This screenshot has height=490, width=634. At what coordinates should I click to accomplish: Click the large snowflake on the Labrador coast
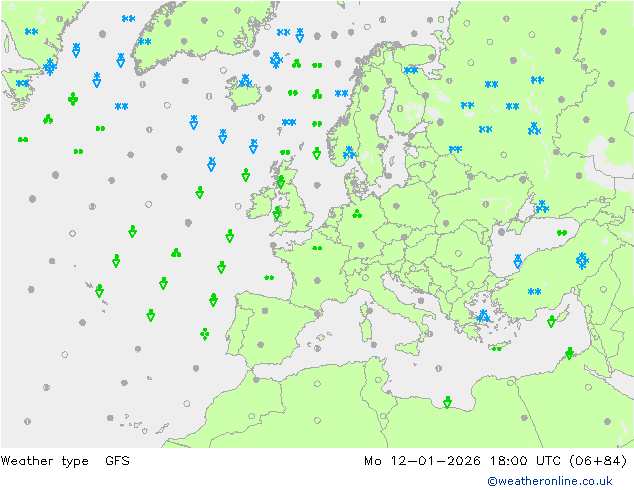50,67
